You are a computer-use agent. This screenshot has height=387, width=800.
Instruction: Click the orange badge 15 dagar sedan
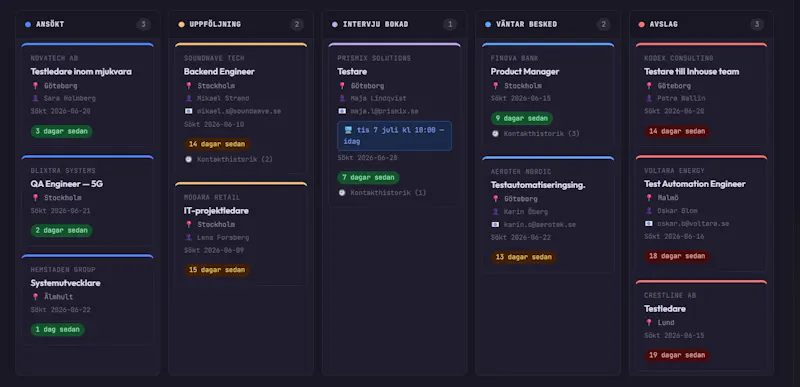[217, 270]
